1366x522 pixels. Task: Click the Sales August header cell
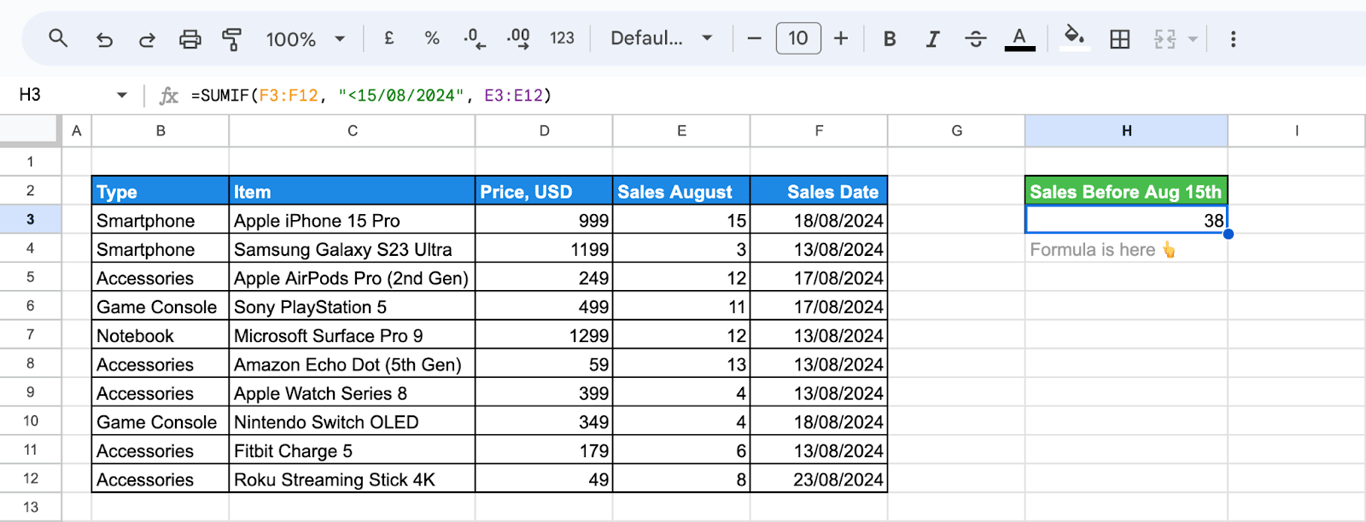tap(681, 191)
